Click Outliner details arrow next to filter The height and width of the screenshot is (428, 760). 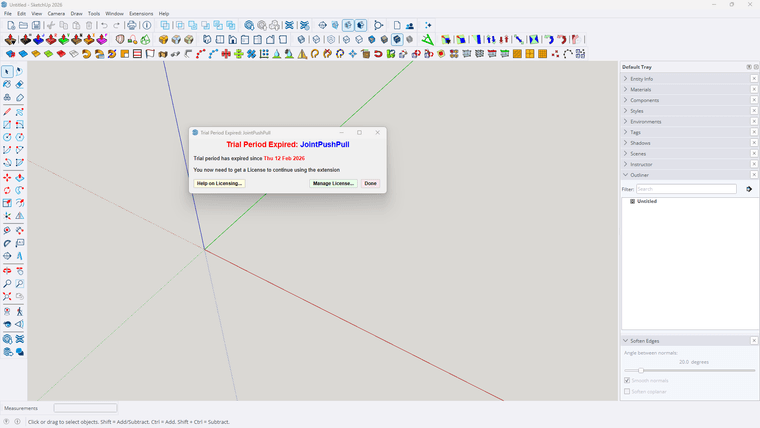pyautogui.click(x=749, y=189)
